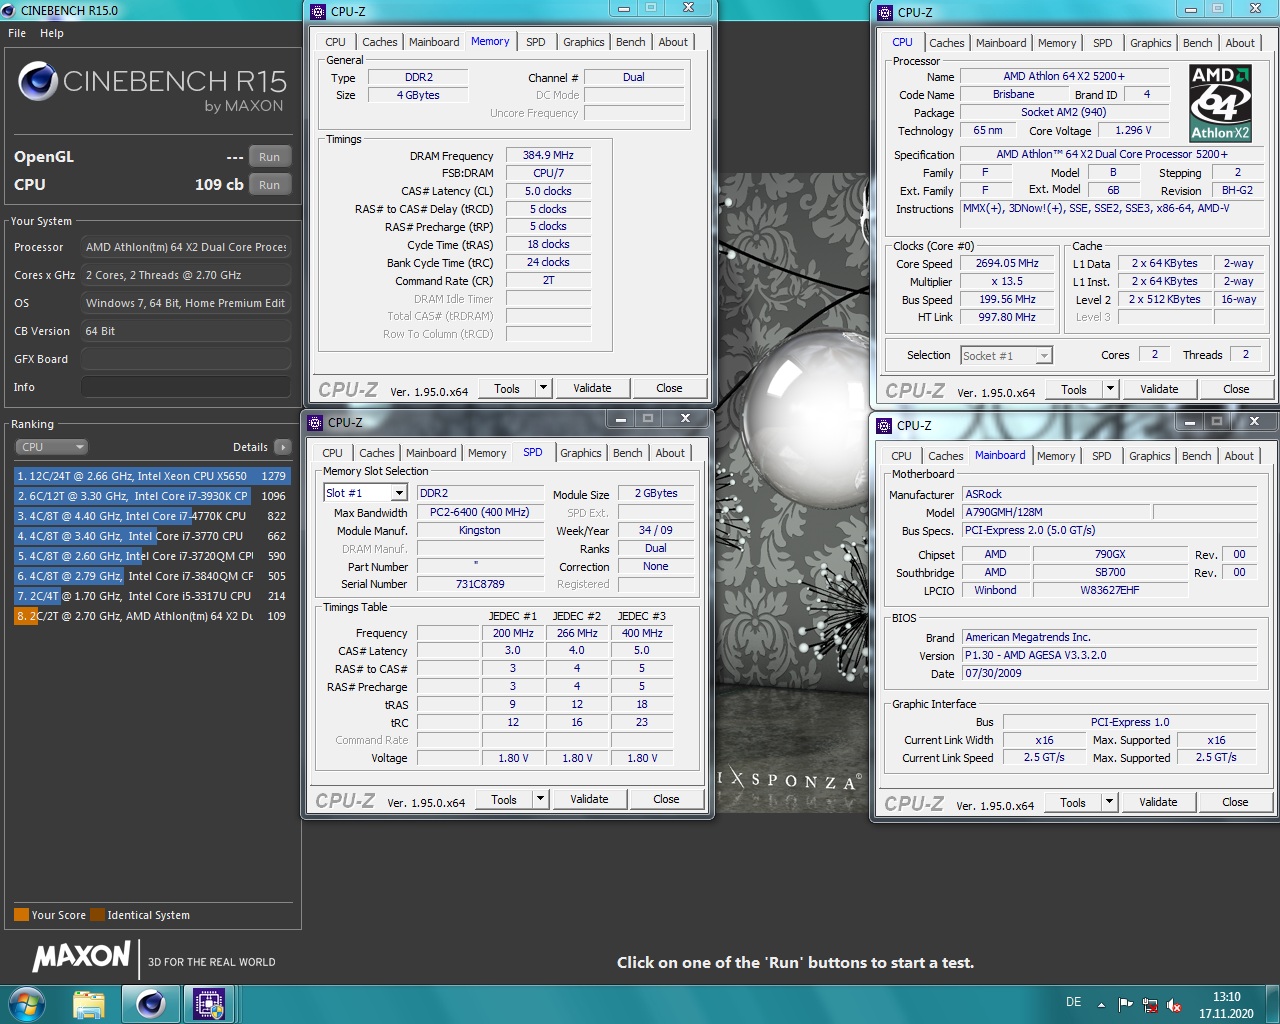Switch to Graphics tab in SPD window
The width and height of the screenshot is (1280, 1024).
(581, 453)
